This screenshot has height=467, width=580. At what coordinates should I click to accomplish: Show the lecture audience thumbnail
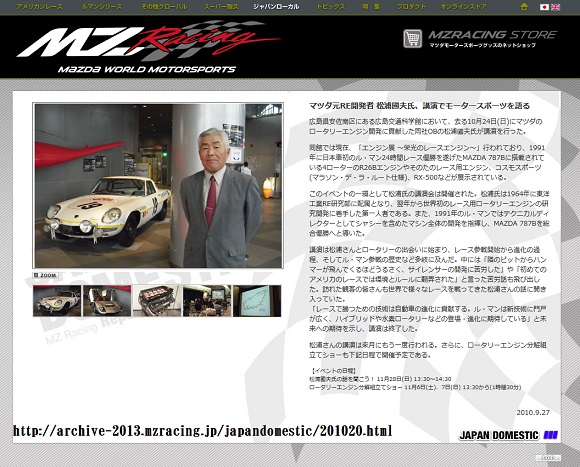(207, 301)
